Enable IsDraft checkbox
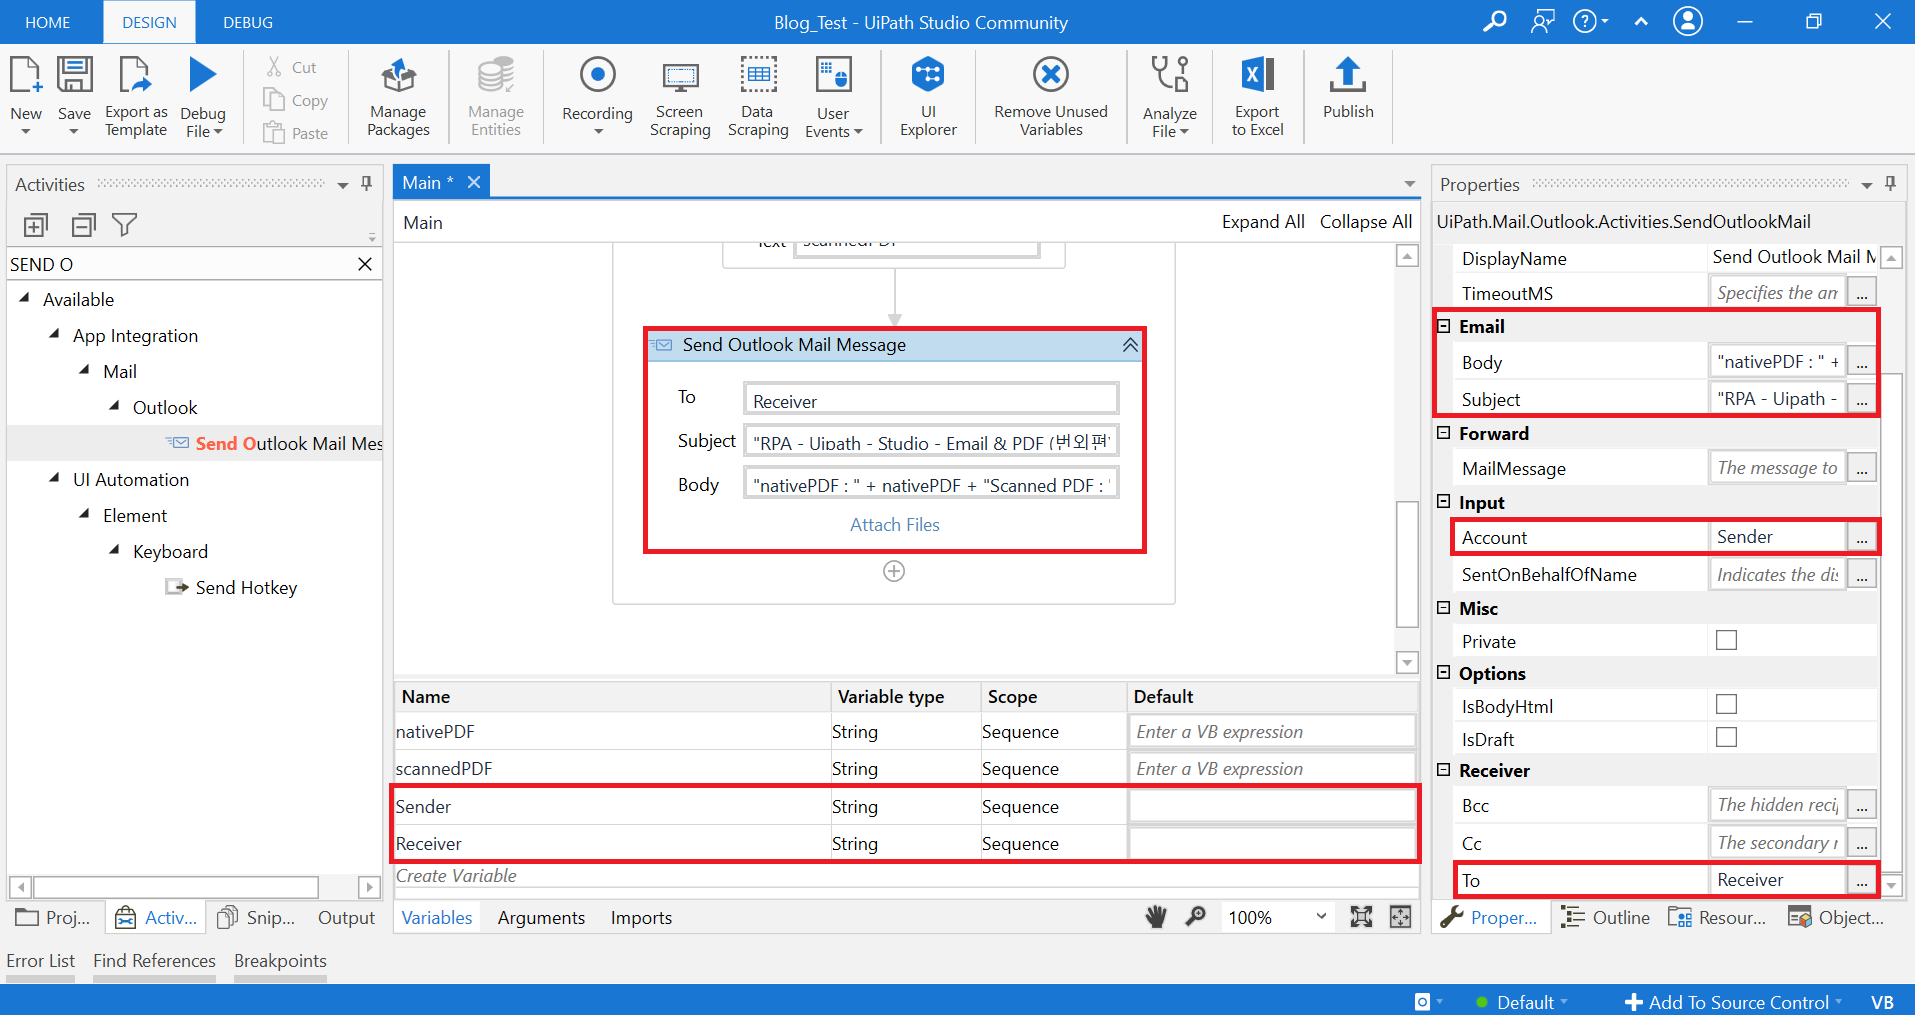 [x=1726, y=737]
